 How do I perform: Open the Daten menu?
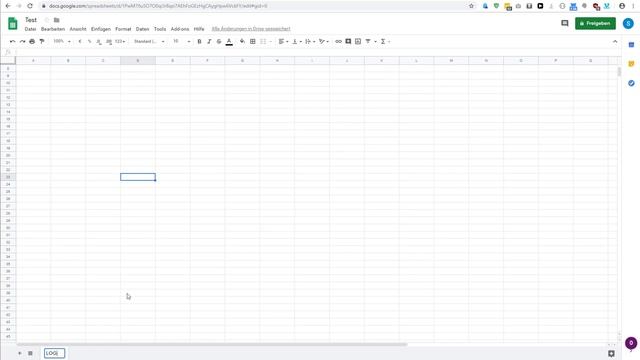tap(142, 29)
